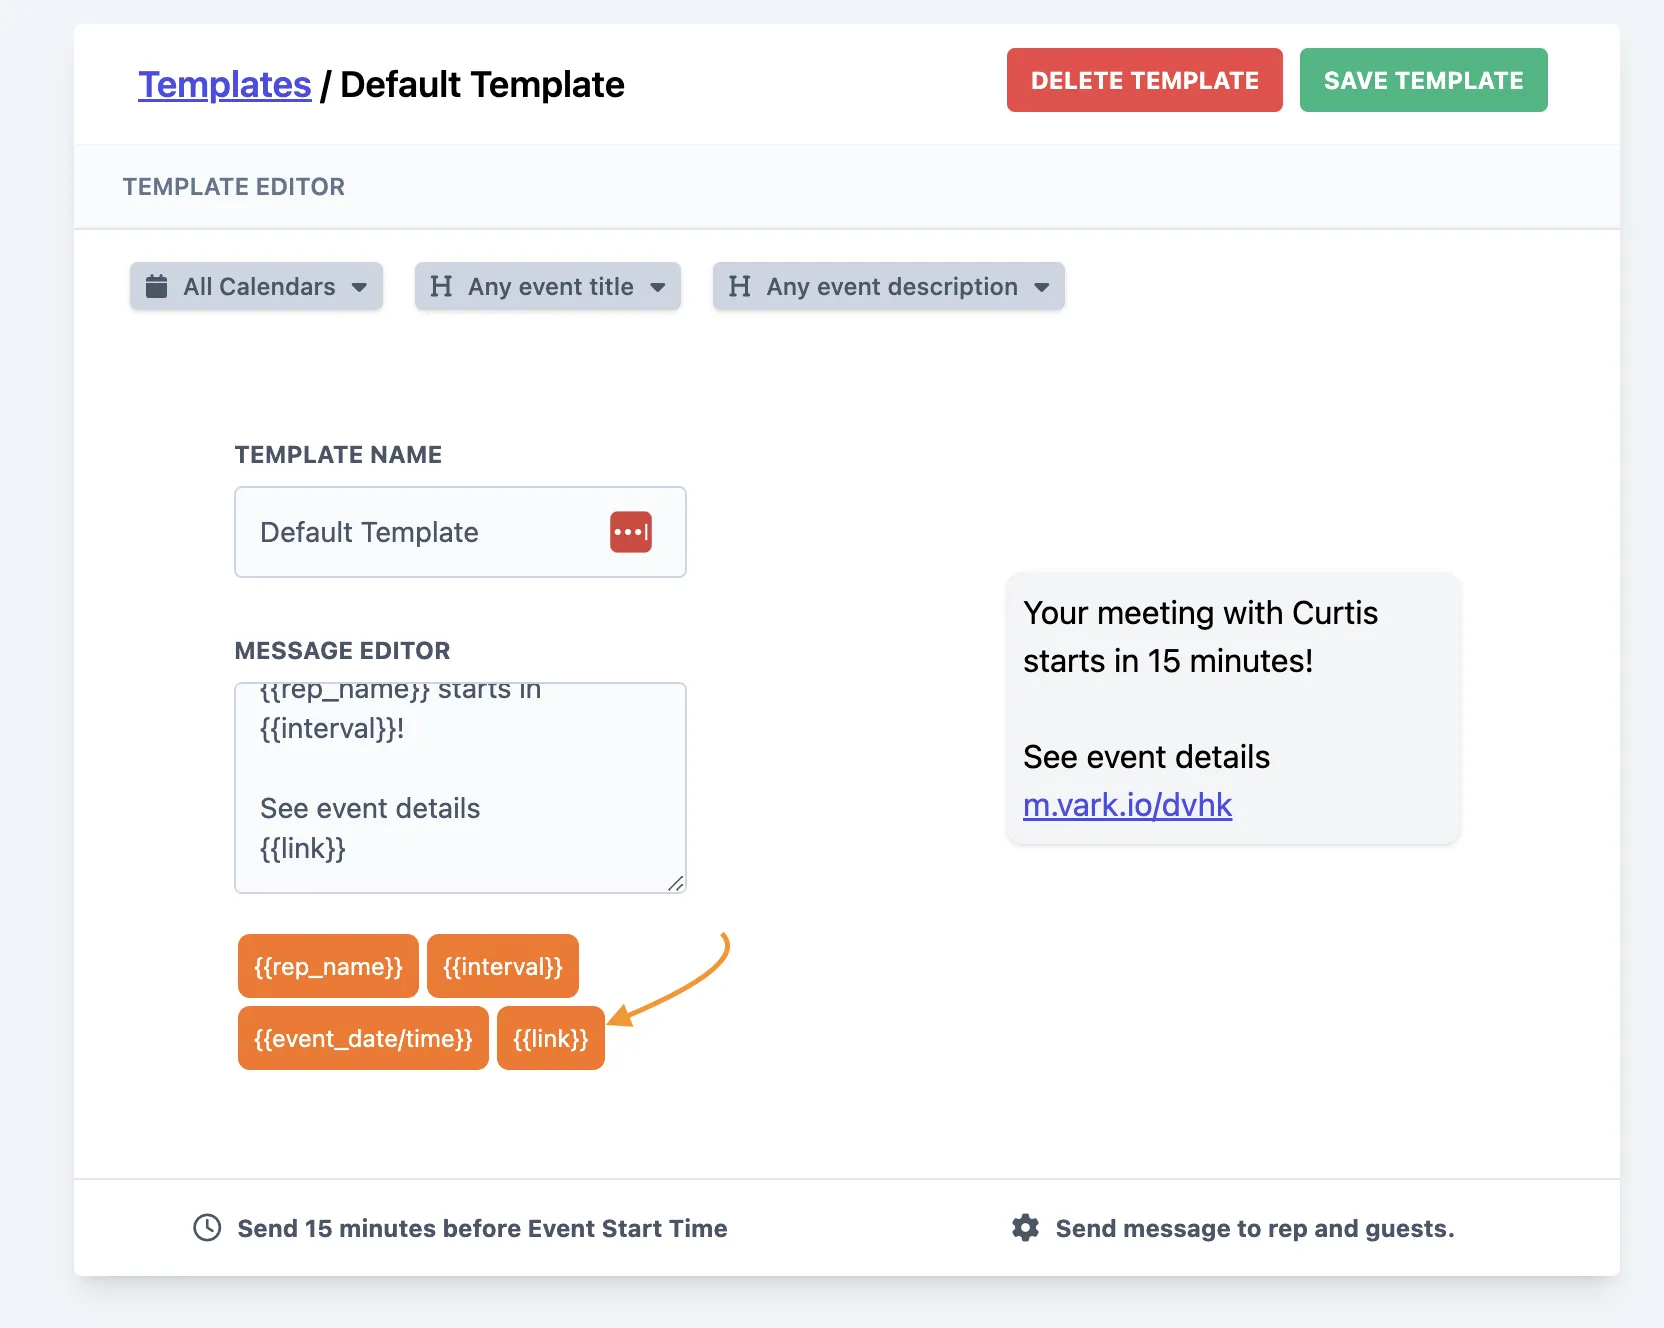The width and height of the screenshot is (1664, 1328).
Task: Insert the rep_name variable chip
Action: click(x=327, y=966)
